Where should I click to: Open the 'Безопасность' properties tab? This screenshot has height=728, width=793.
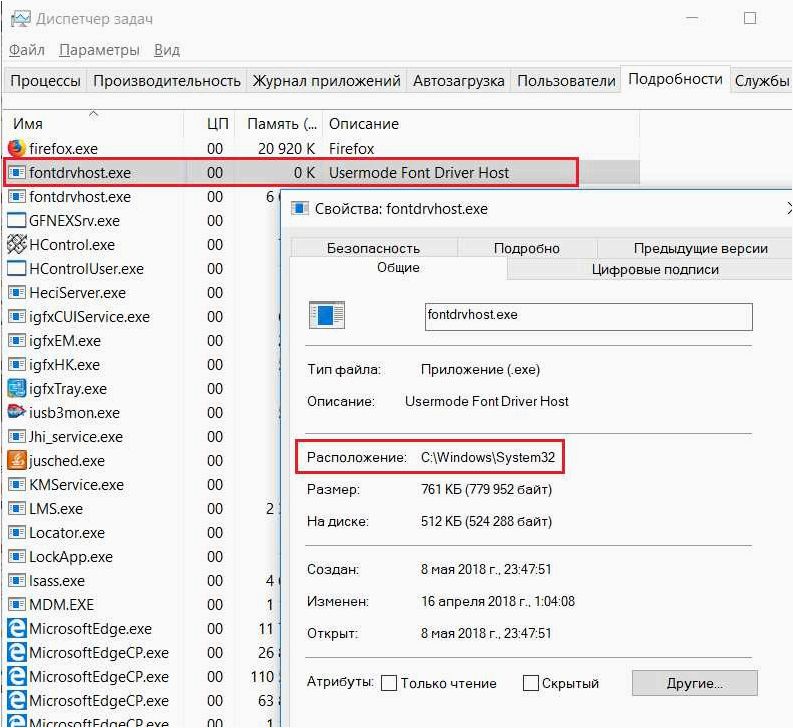point(373,248)
